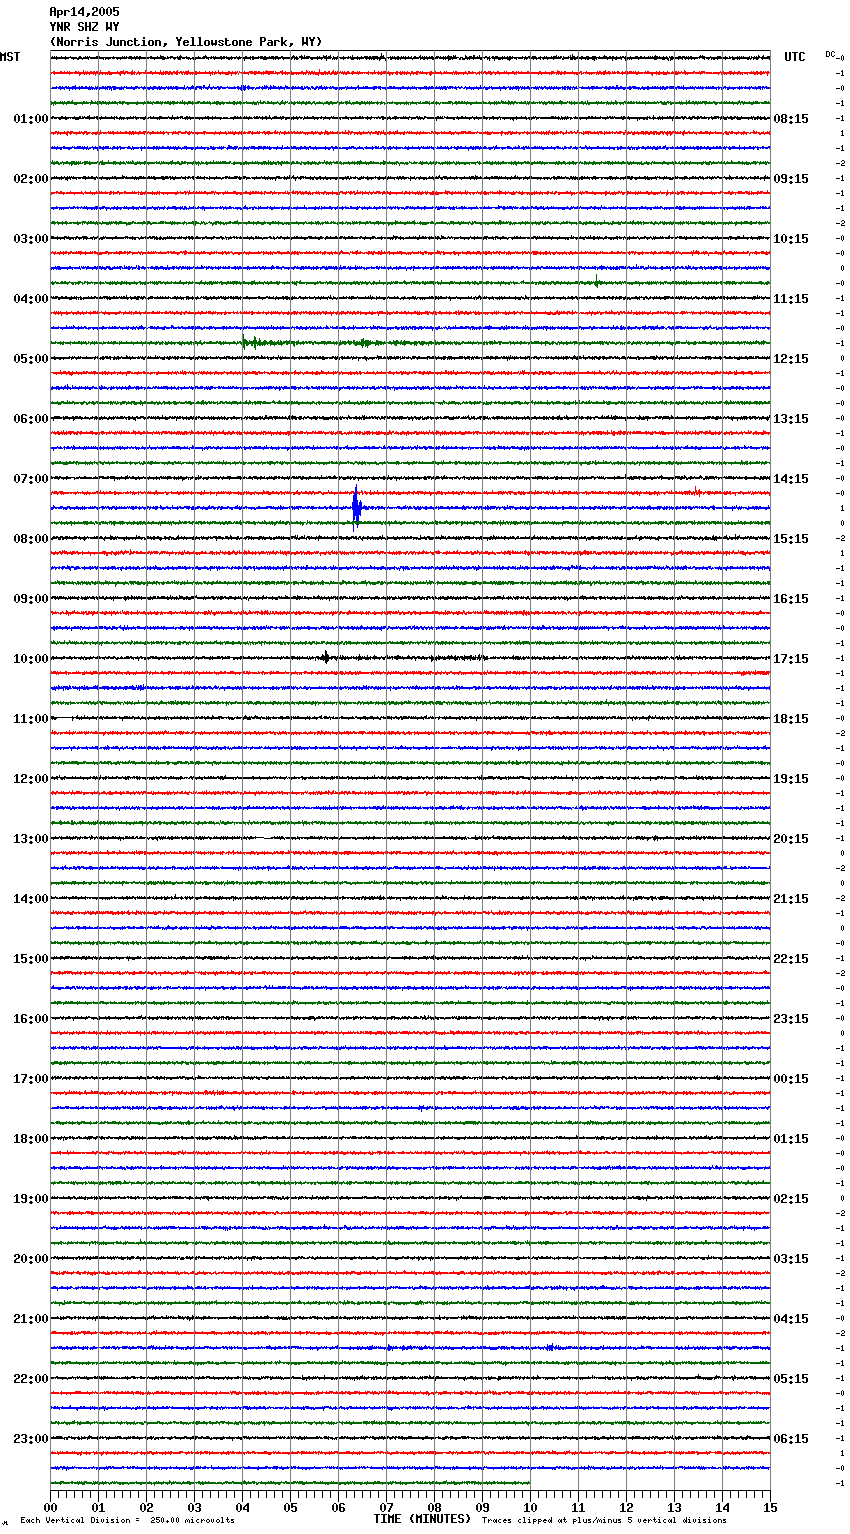Click the 16:00 MST hour label
850x1534 pixels.
click(31, 1019)
